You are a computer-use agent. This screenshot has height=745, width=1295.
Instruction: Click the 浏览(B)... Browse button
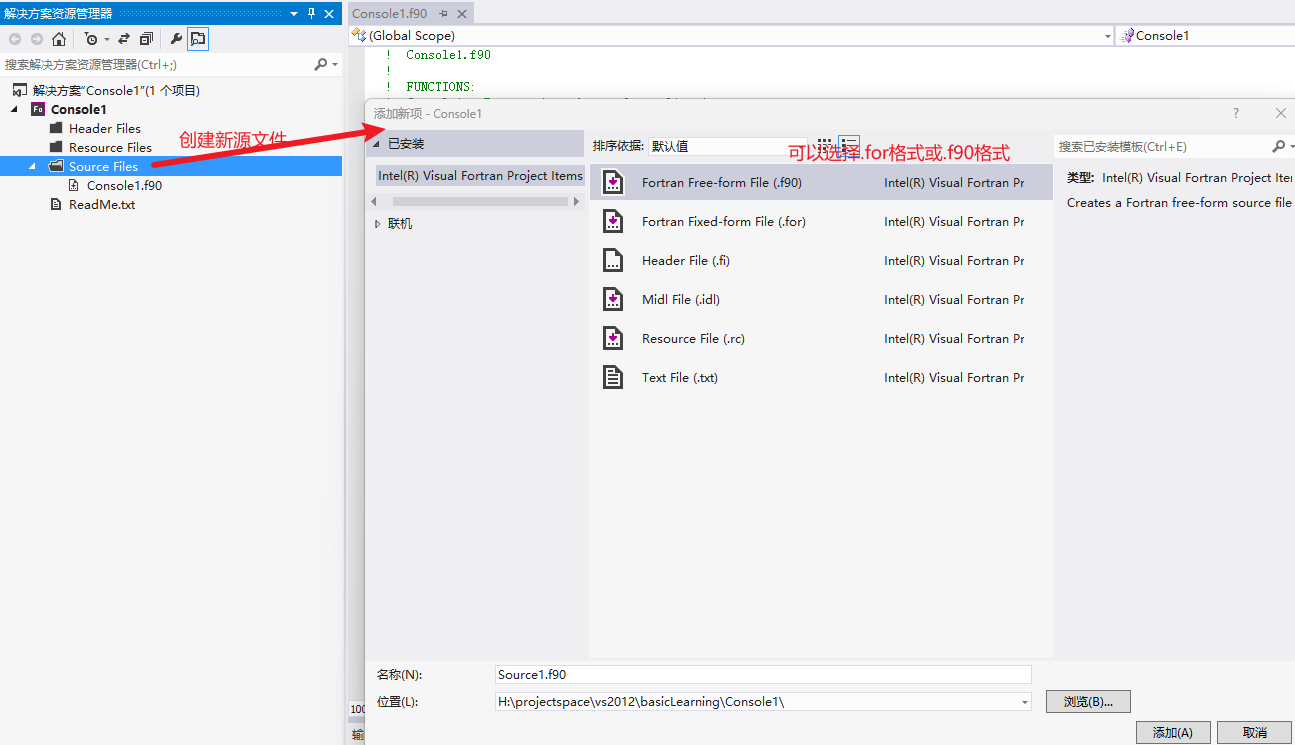point(1087,702)
